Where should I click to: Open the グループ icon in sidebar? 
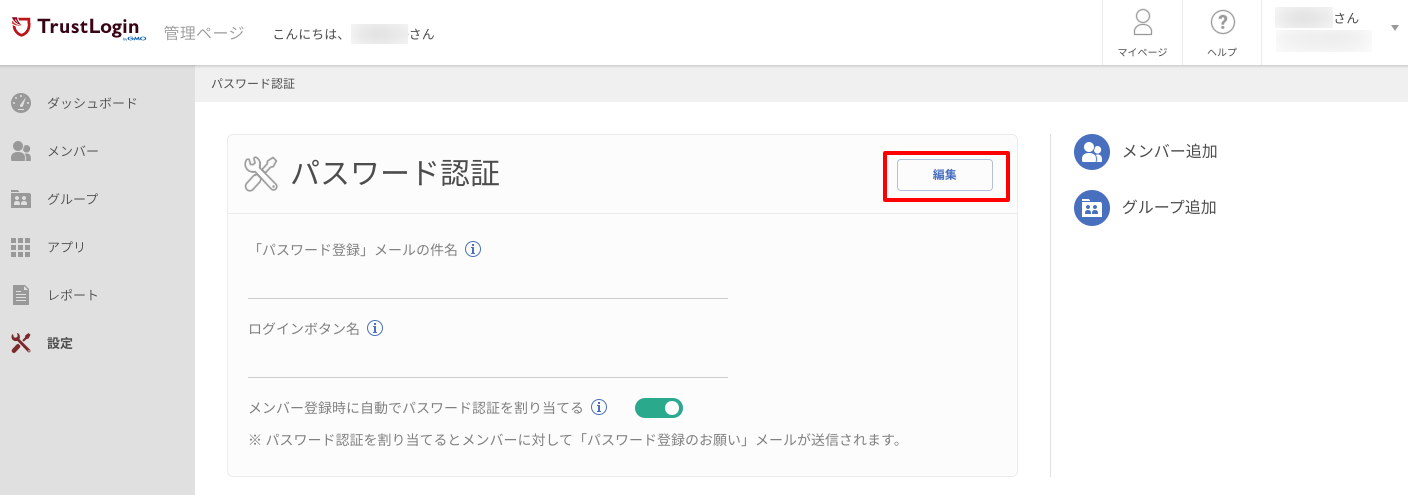[21, 199]
